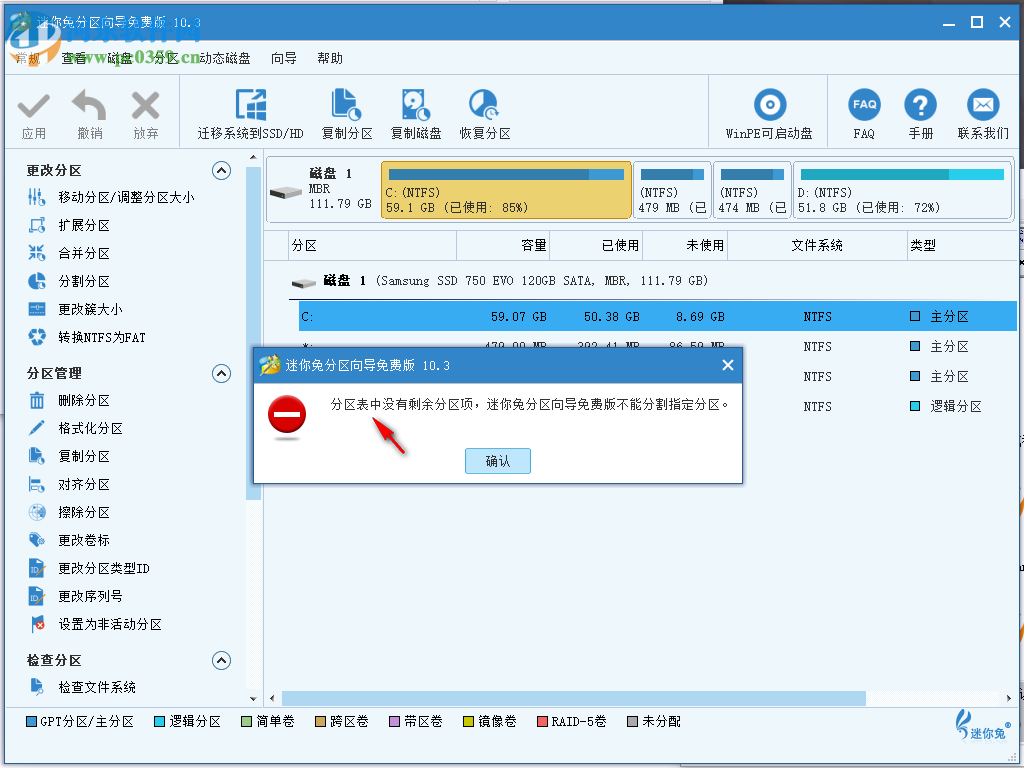Click 确认 to dismiss the warning dialog
1024x768 pixels.
click(x=497, y=460)
